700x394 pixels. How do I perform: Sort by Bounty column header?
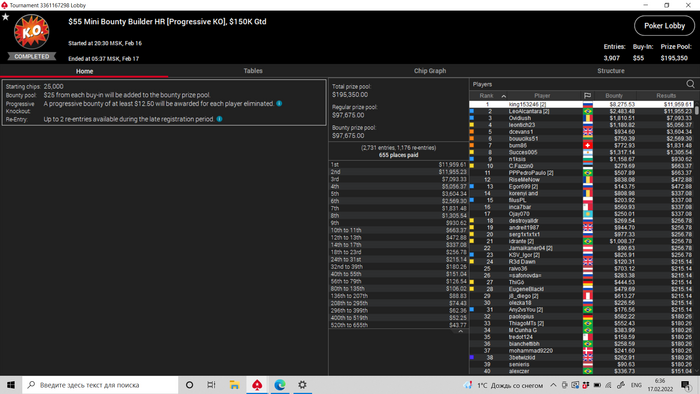(x=614, y=96)
